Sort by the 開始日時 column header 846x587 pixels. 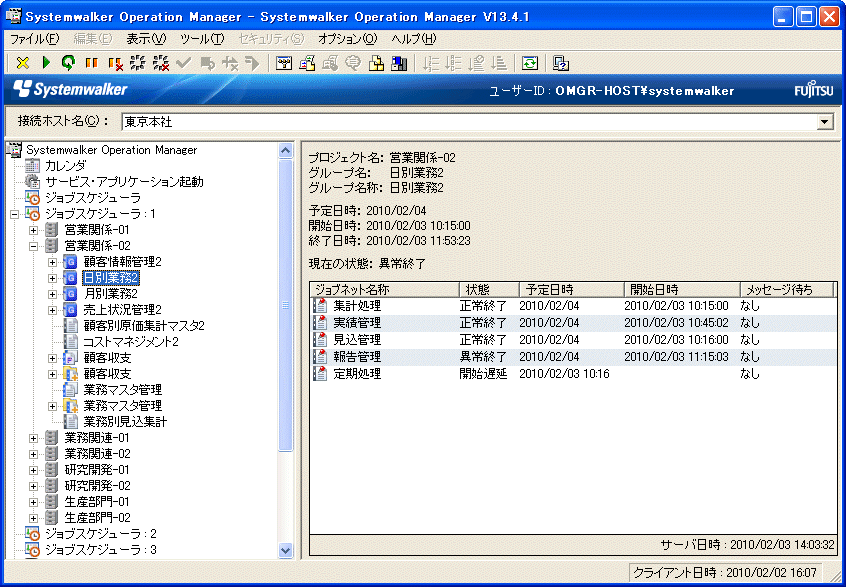[681, 289]
